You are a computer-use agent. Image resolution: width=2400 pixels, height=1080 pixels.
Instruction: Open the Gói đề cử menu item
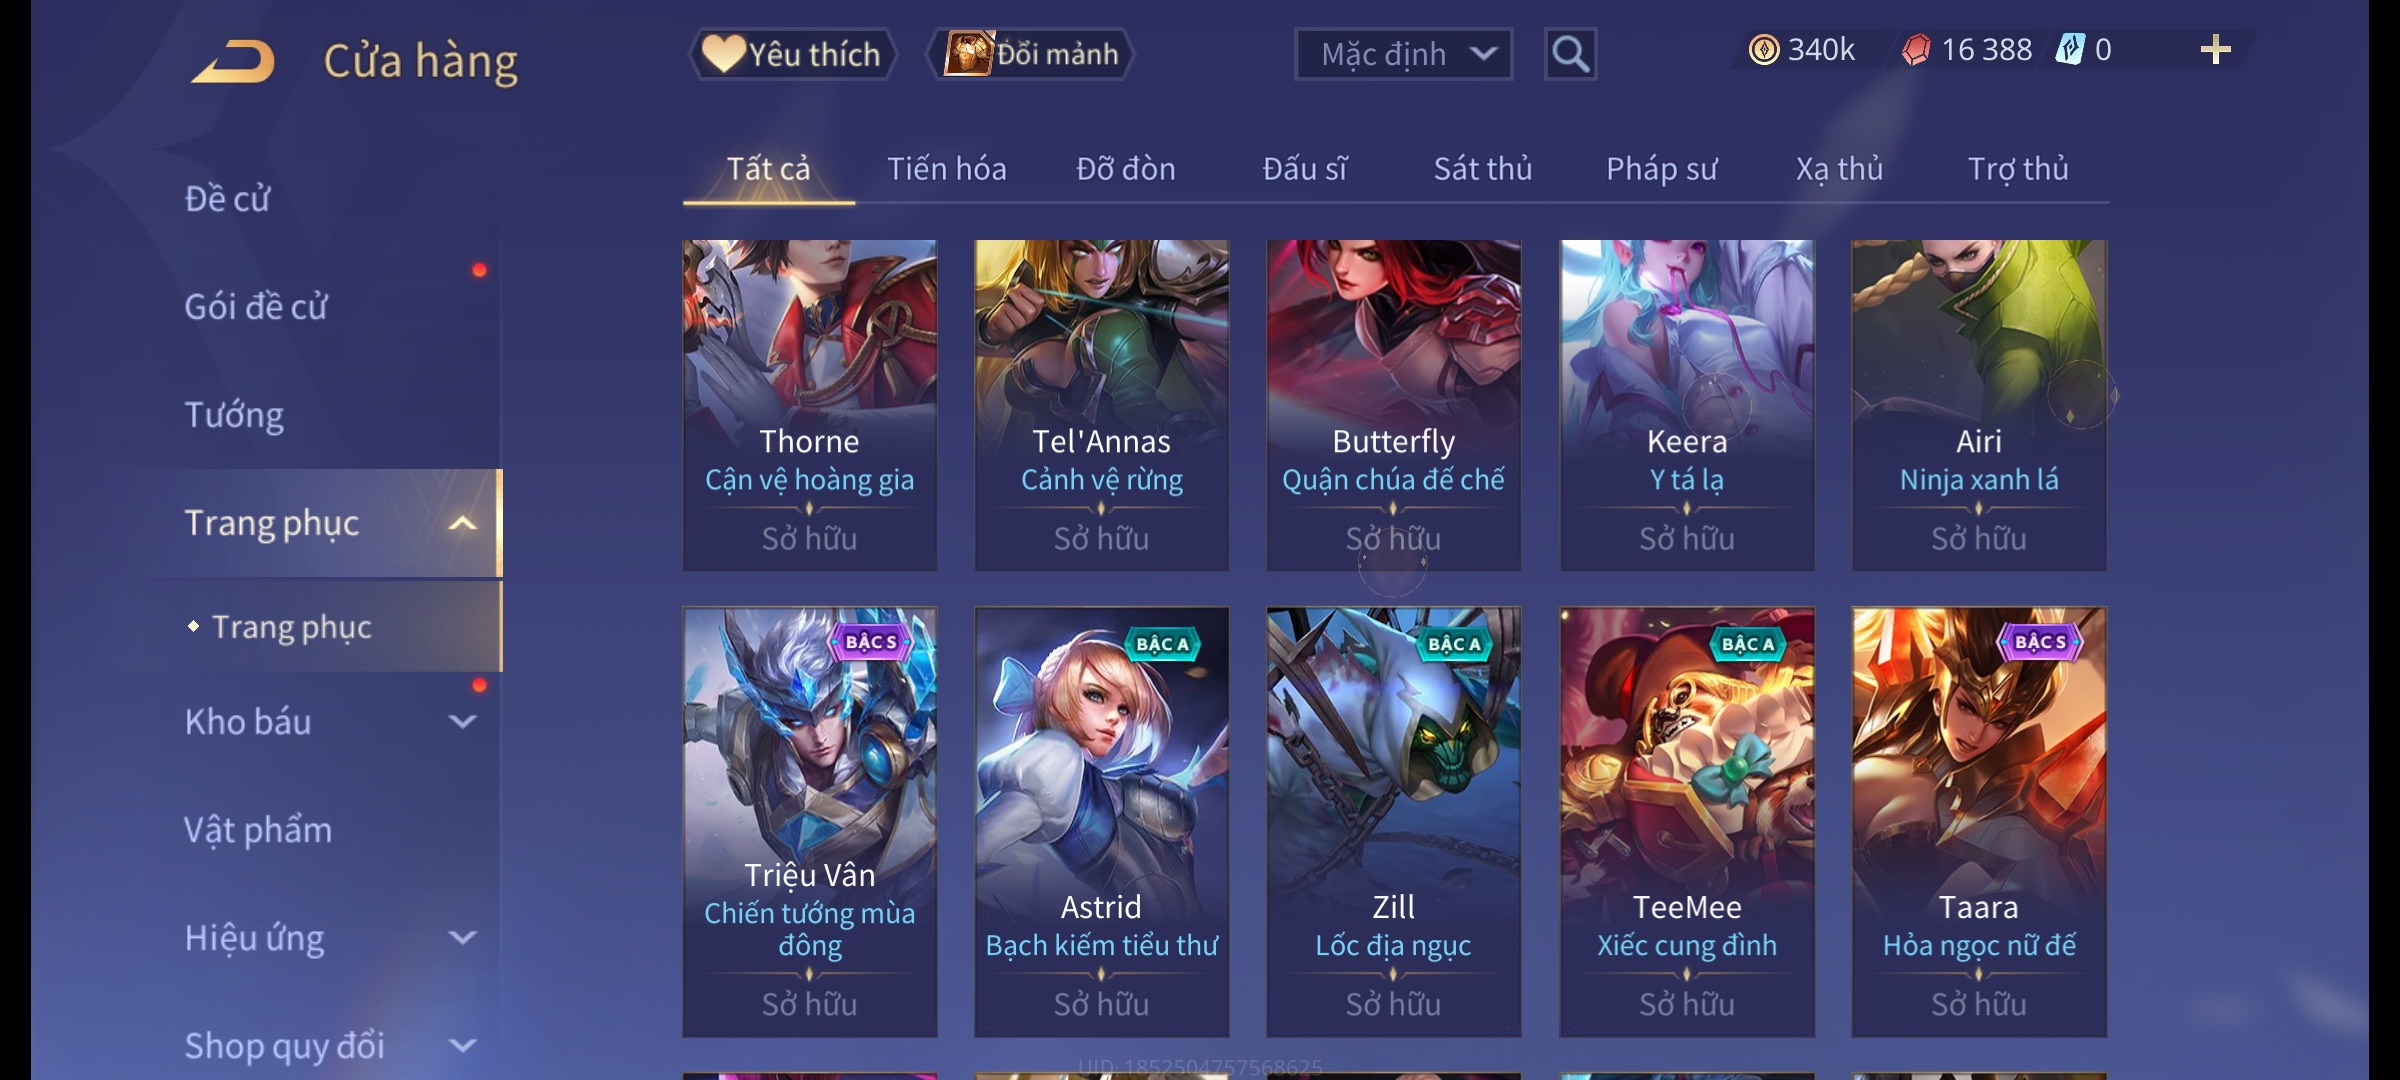(256, 306)
